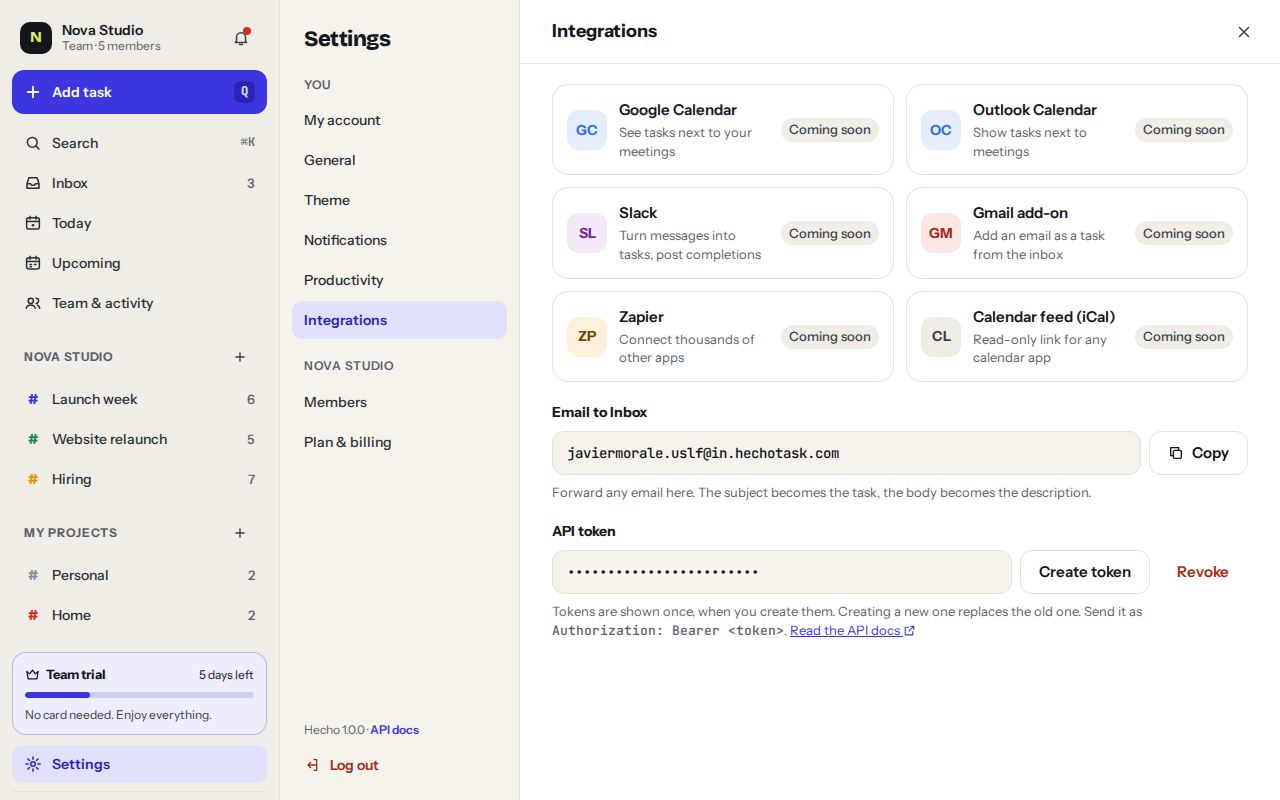Click the Add task button
Viewport: 1280px width, 800px height.
click(x=139, y=92)
